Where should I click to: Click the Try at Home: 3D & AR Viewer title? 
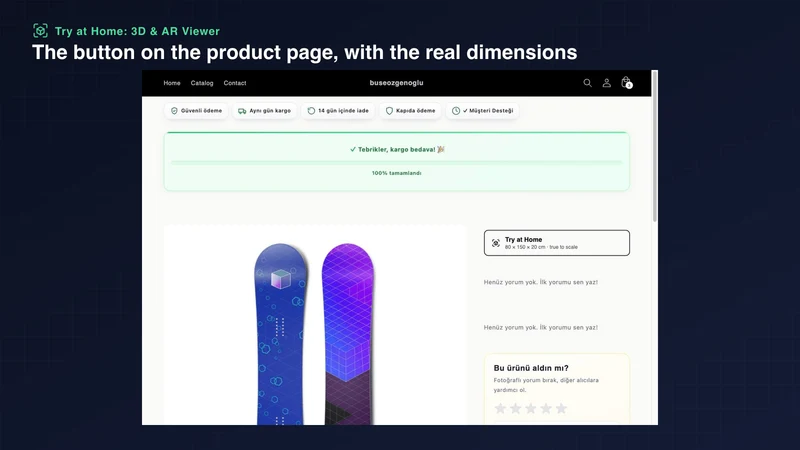coord(137,31)
